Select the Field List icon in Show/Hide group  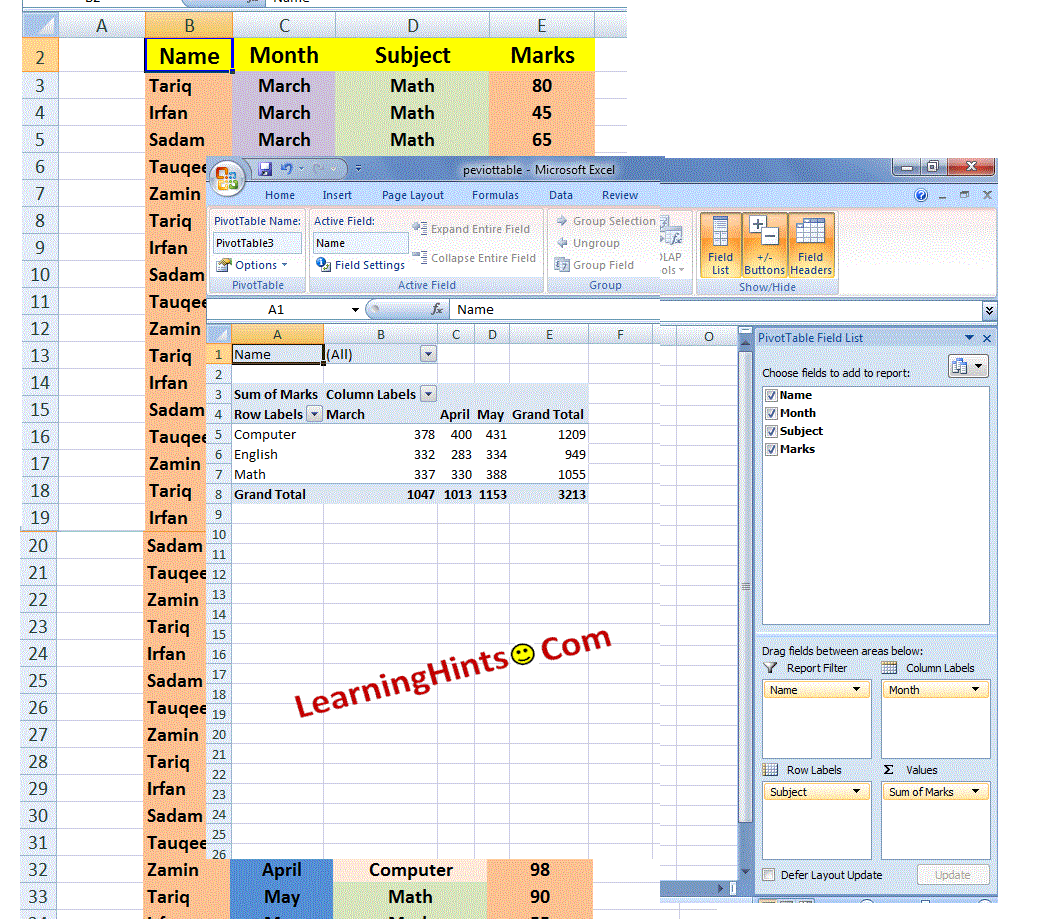tap(720, 243)
